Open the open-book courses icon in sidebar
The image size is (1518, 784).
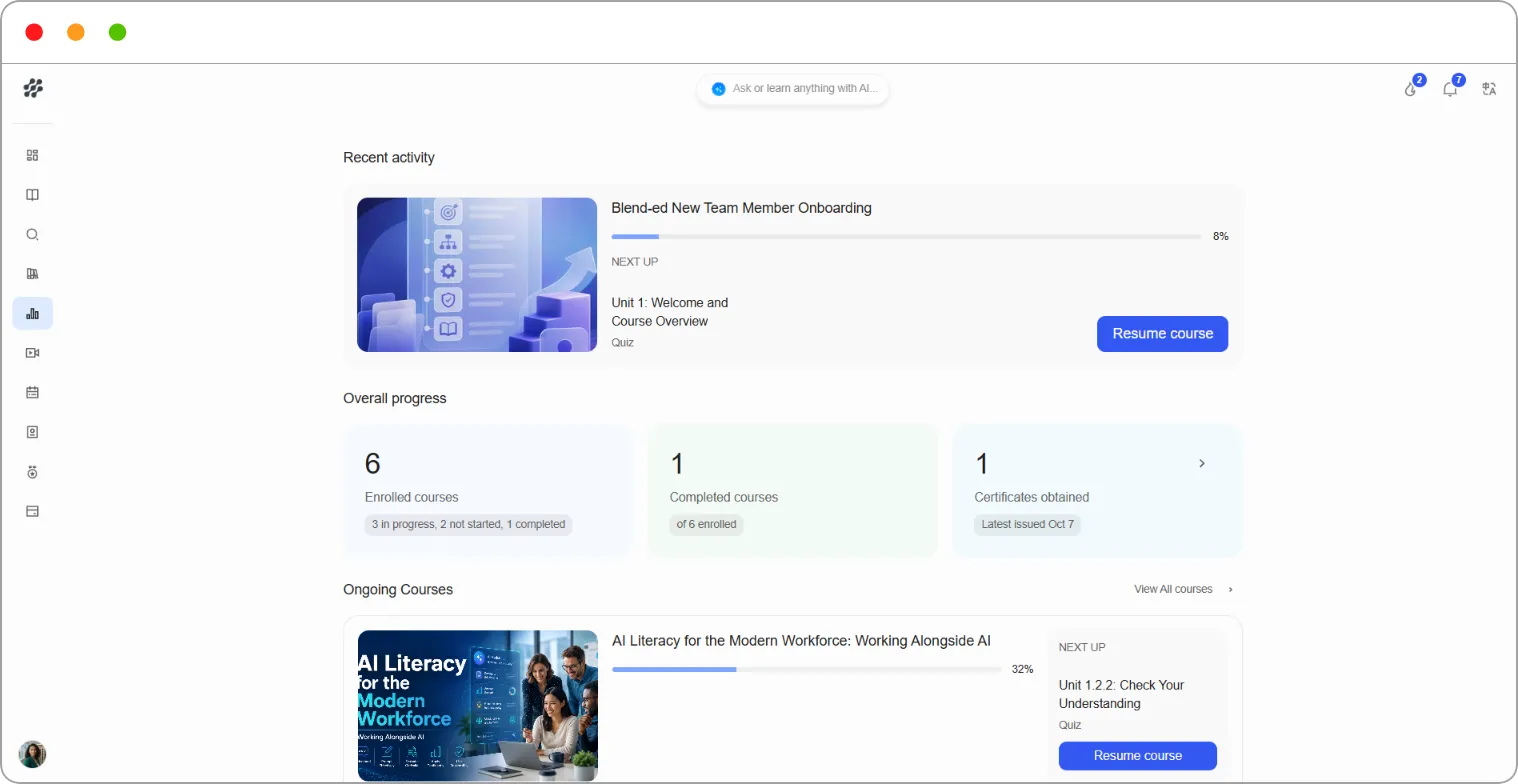click(32, 195)
